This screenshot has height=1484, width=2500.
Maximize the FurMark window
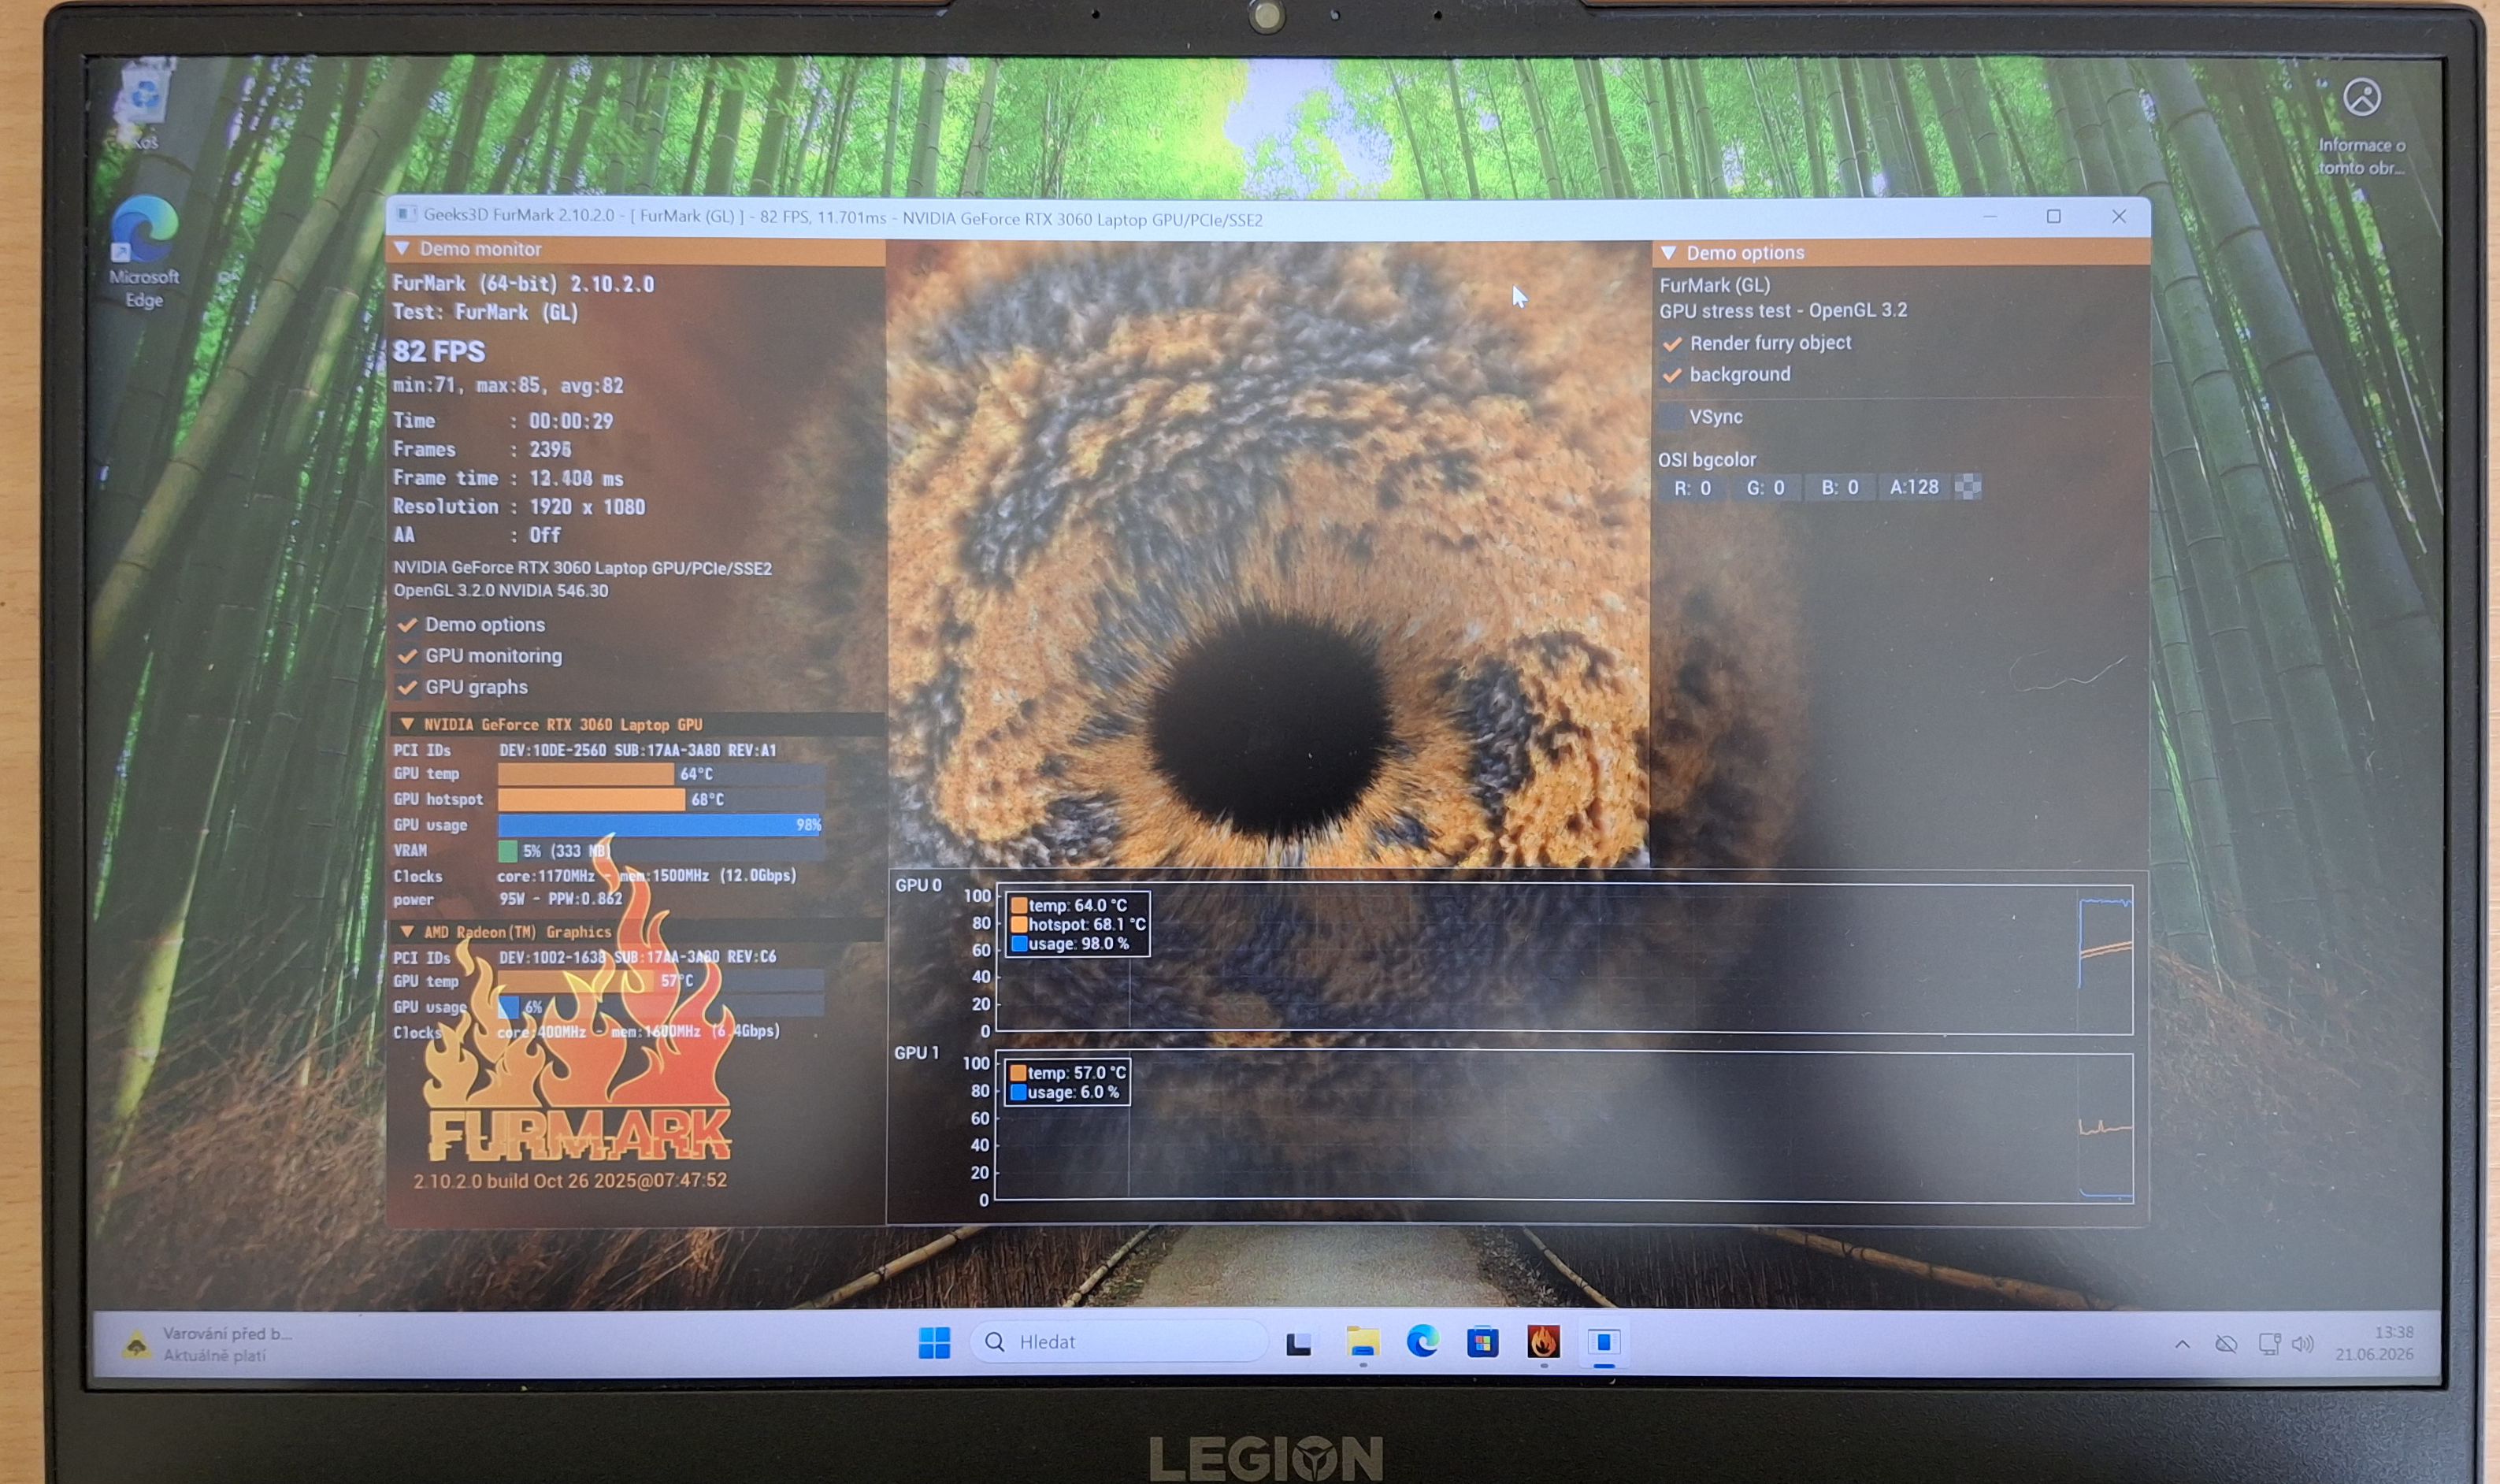coord(2053,216)
